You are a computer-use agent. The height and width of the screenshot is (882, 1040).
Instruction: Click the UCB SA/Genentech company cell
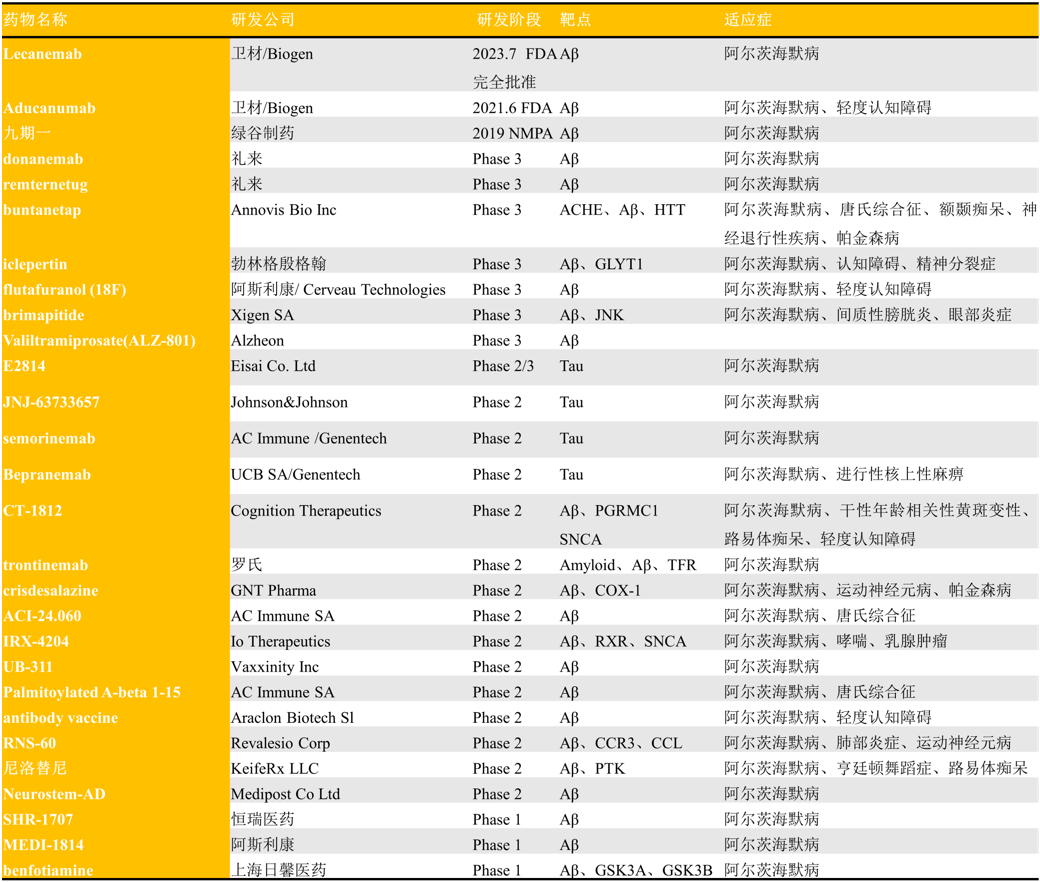[x=296, y=475]
